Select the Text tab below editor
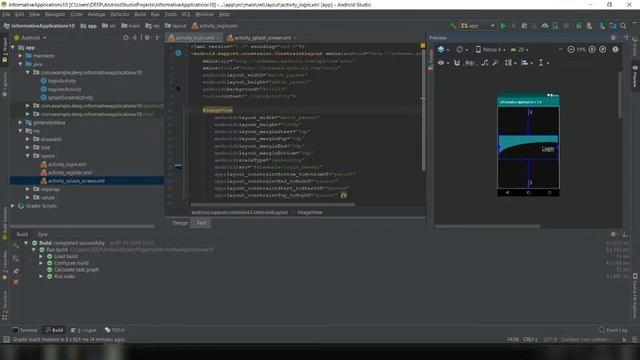The height and width of the screenshot is (360, 640). [201, 223]
